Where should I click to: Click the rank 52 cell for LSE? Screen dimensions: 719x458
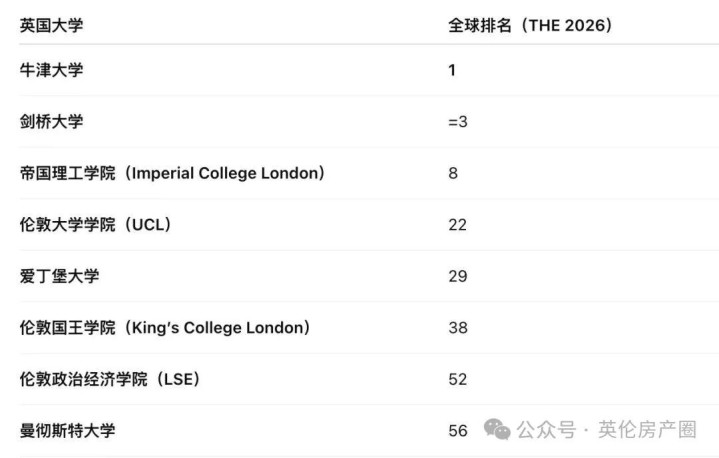pos(457,379)
